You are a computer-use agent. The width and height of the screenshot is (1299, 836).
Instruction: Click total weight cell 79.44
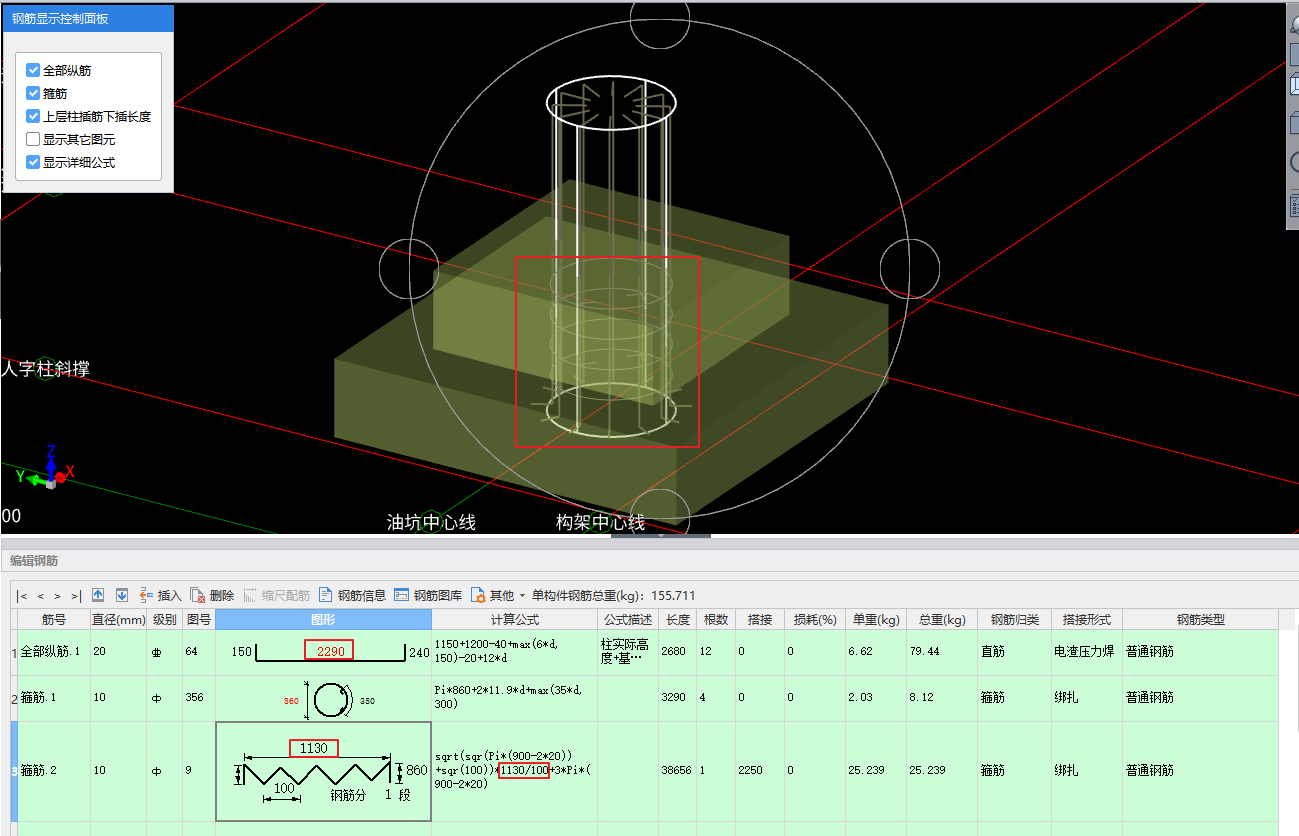click(942, 652)
